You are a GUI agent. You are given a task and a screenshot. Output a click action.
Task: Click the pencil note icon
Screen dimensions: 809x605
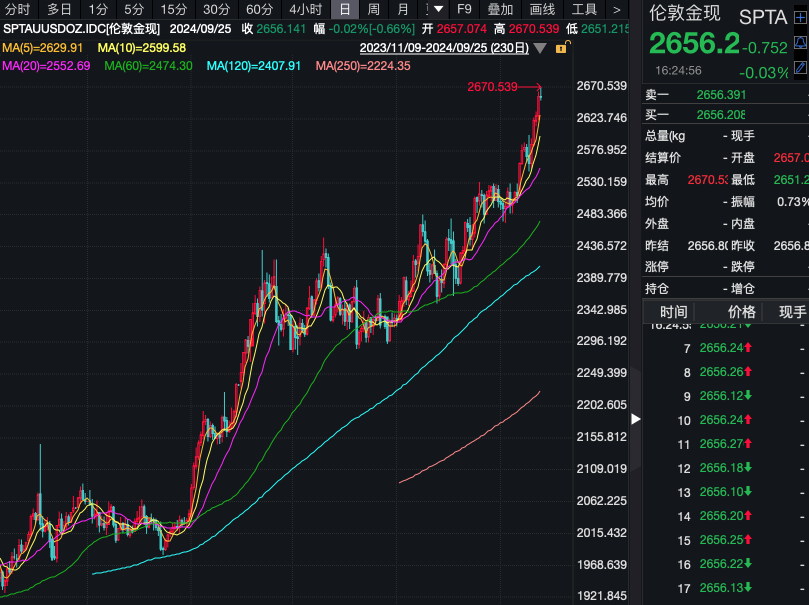[800, 68]
